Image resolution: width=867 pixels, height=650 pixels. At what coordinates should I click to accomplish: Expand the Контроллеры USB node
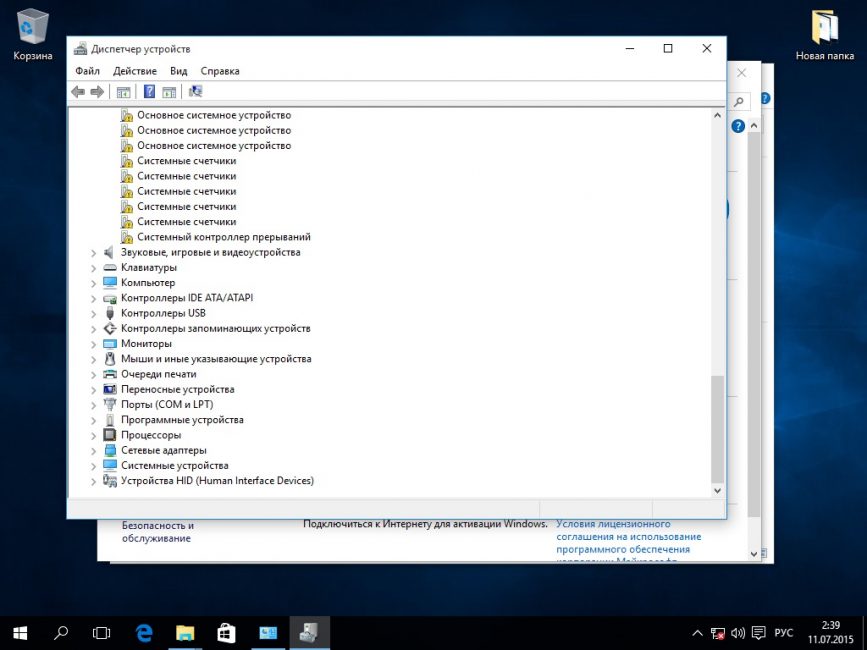coord(93,313)
